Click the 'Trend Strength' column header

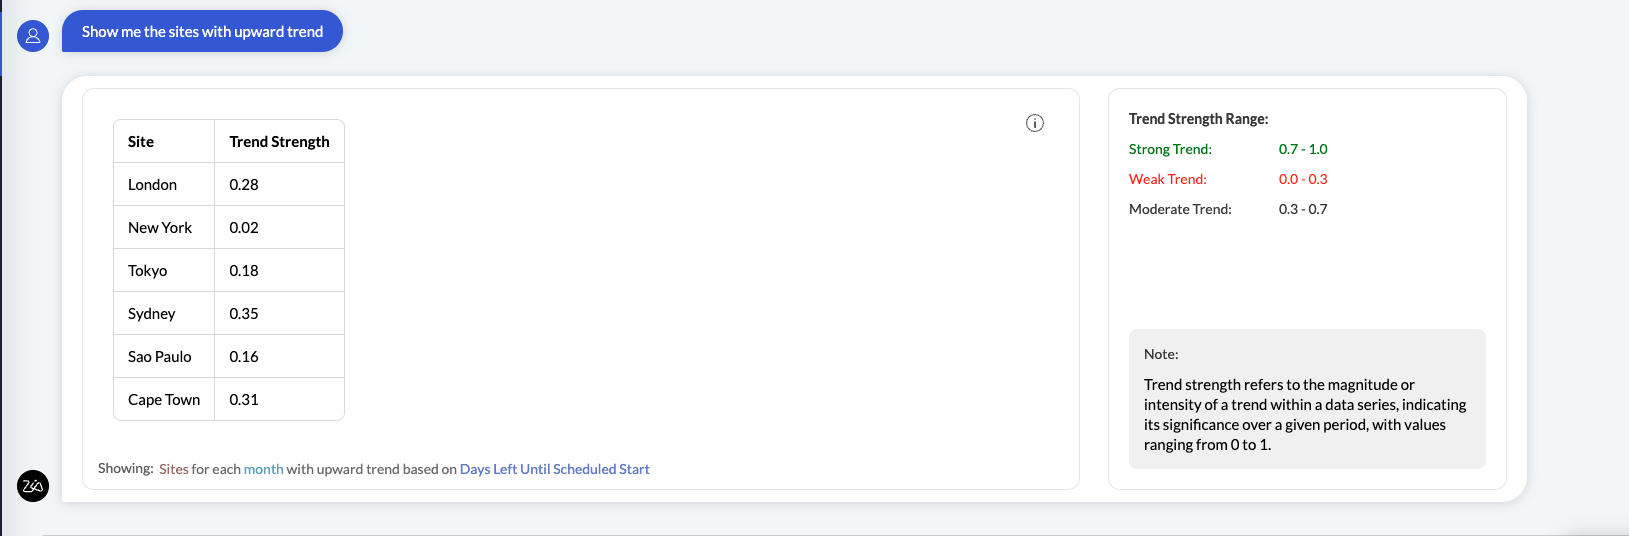pos(279,142)
